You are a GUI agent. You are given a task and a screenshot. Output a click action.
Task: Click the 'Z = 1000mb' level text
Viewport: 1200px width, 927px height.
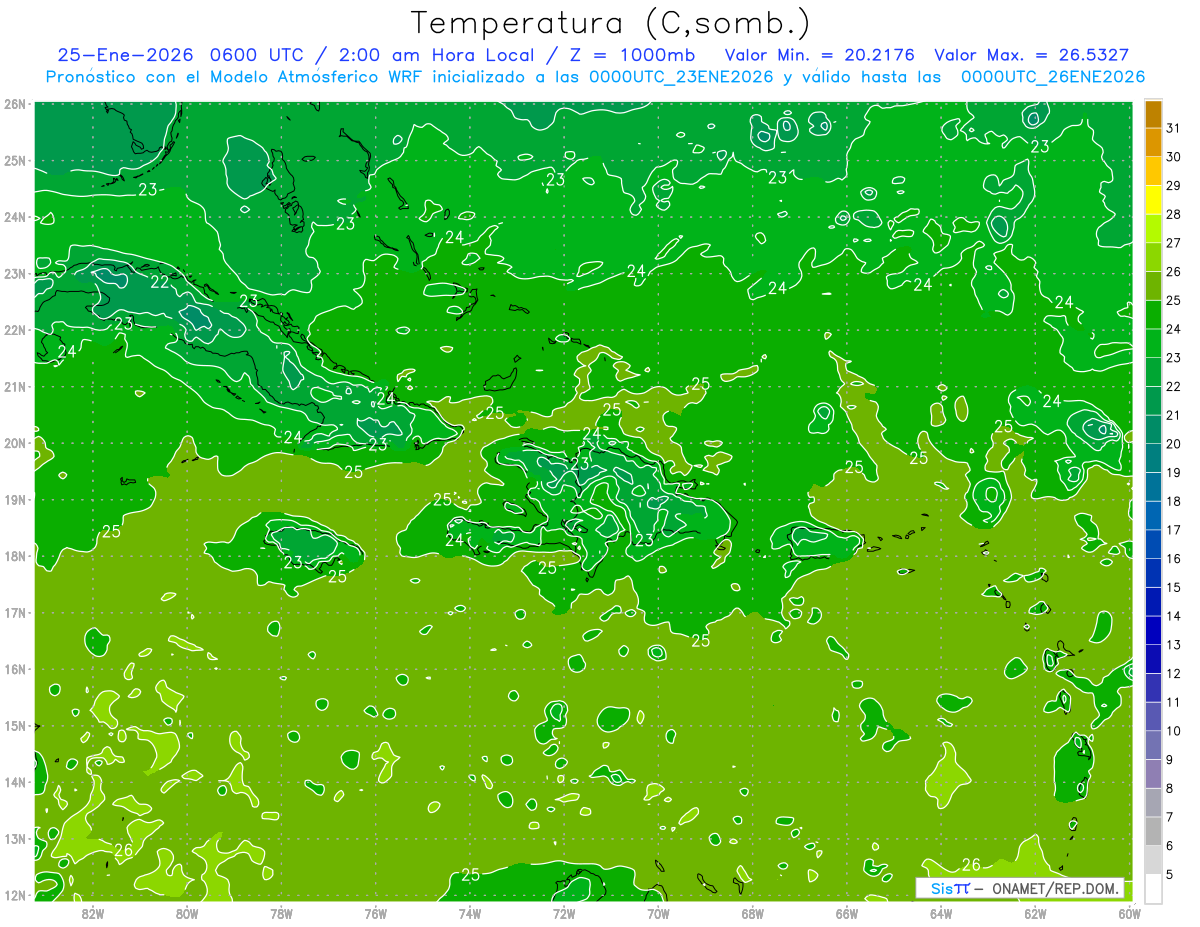click(634, 55)
